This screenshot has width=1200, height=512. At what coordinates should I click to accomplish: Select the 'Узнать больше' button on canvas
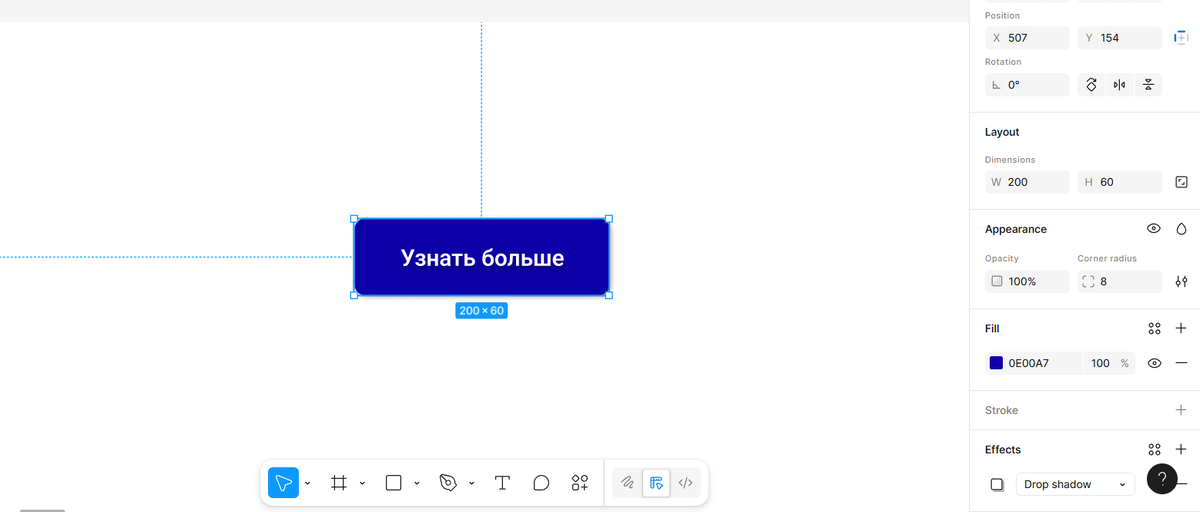481,257
